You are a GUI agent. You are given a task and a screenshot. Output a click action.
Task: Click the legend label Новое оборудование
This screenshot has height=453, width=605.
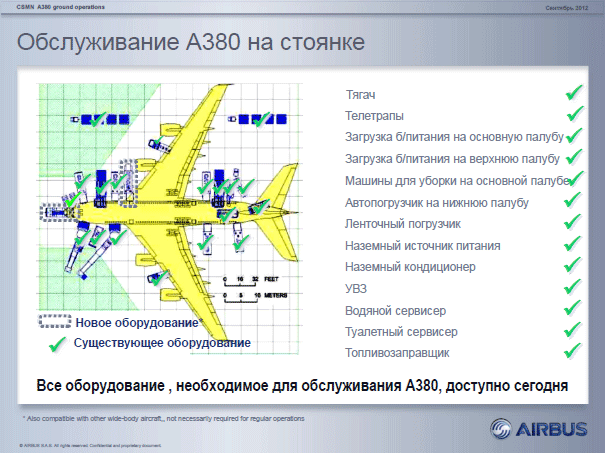pyautogui.click(x=139, y=323)
